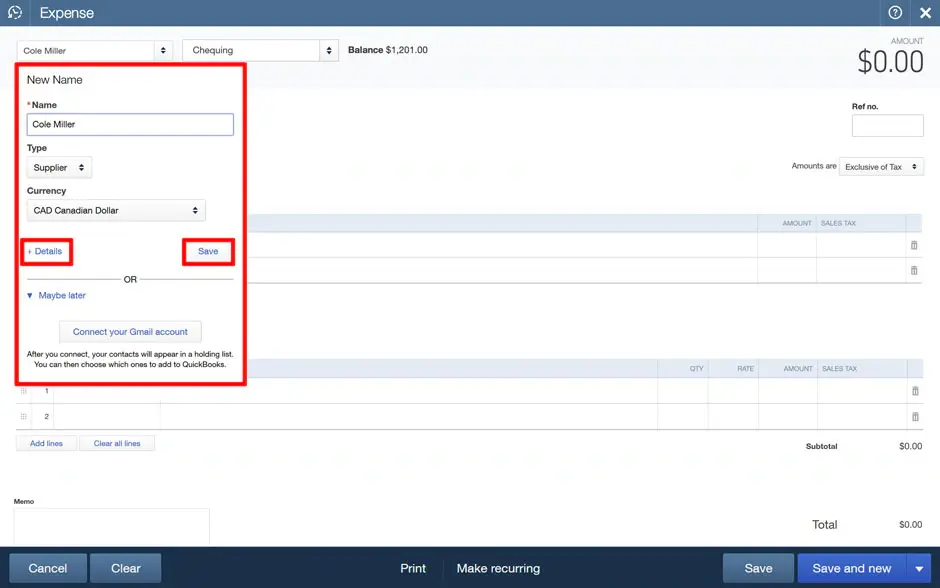Click the RATE column header
The image size is (940, 588).
(745, 369)
